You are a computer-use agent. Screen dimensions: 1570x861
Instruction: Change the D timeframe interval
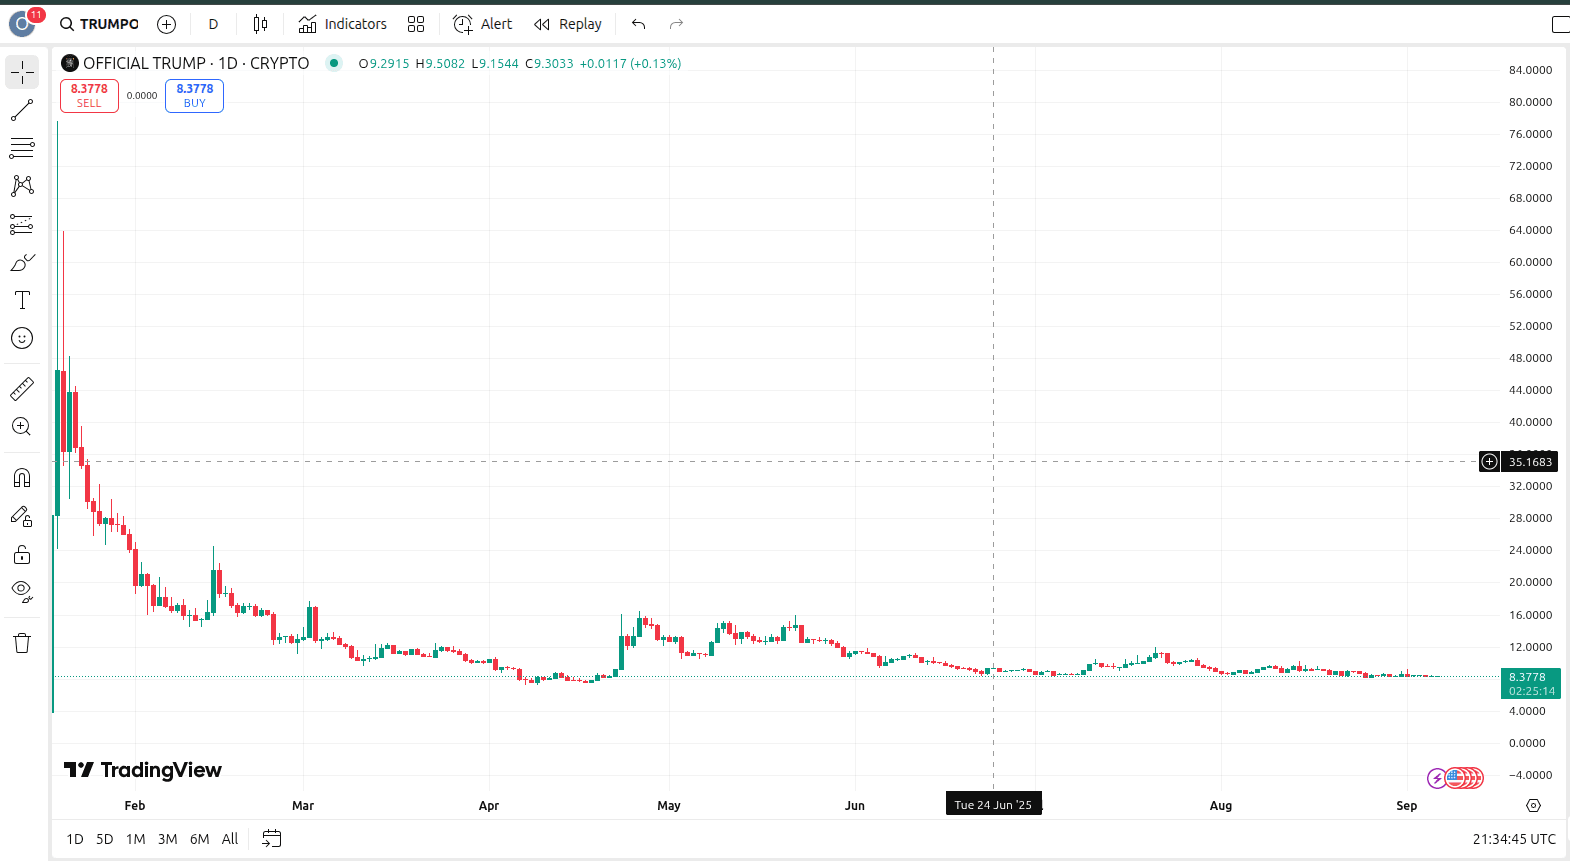[213, 24]
